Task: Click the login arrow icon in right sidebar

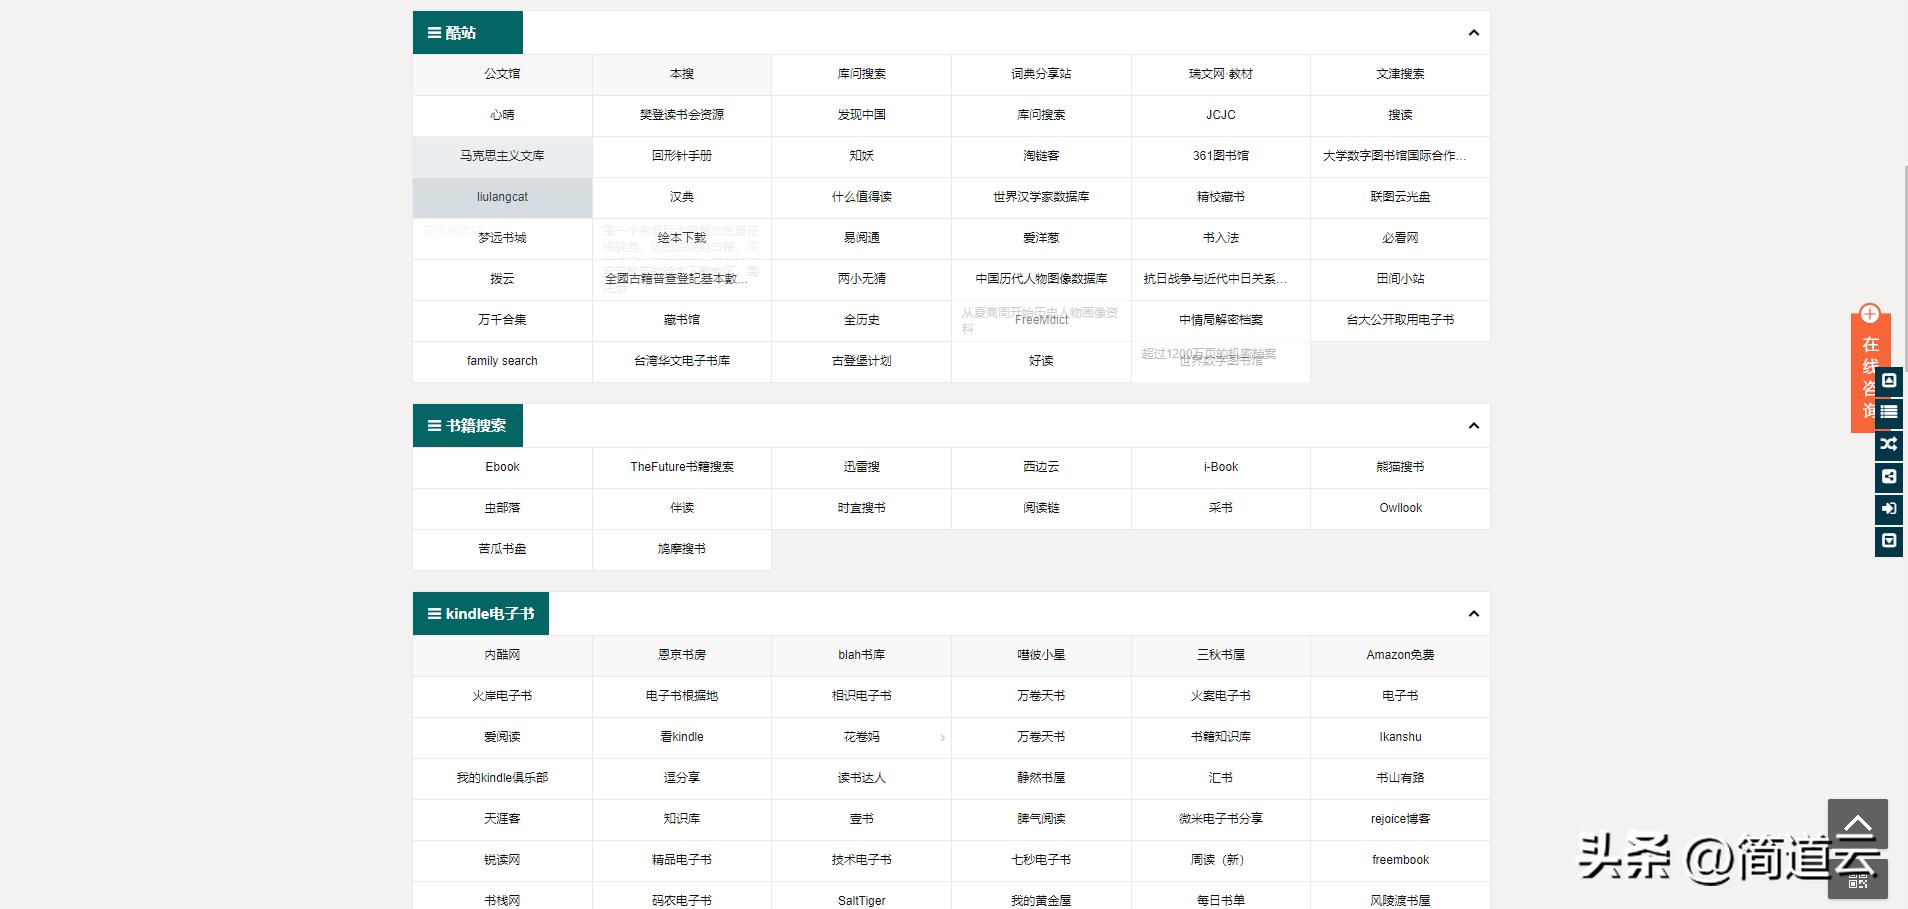Action: (1888, 509)
